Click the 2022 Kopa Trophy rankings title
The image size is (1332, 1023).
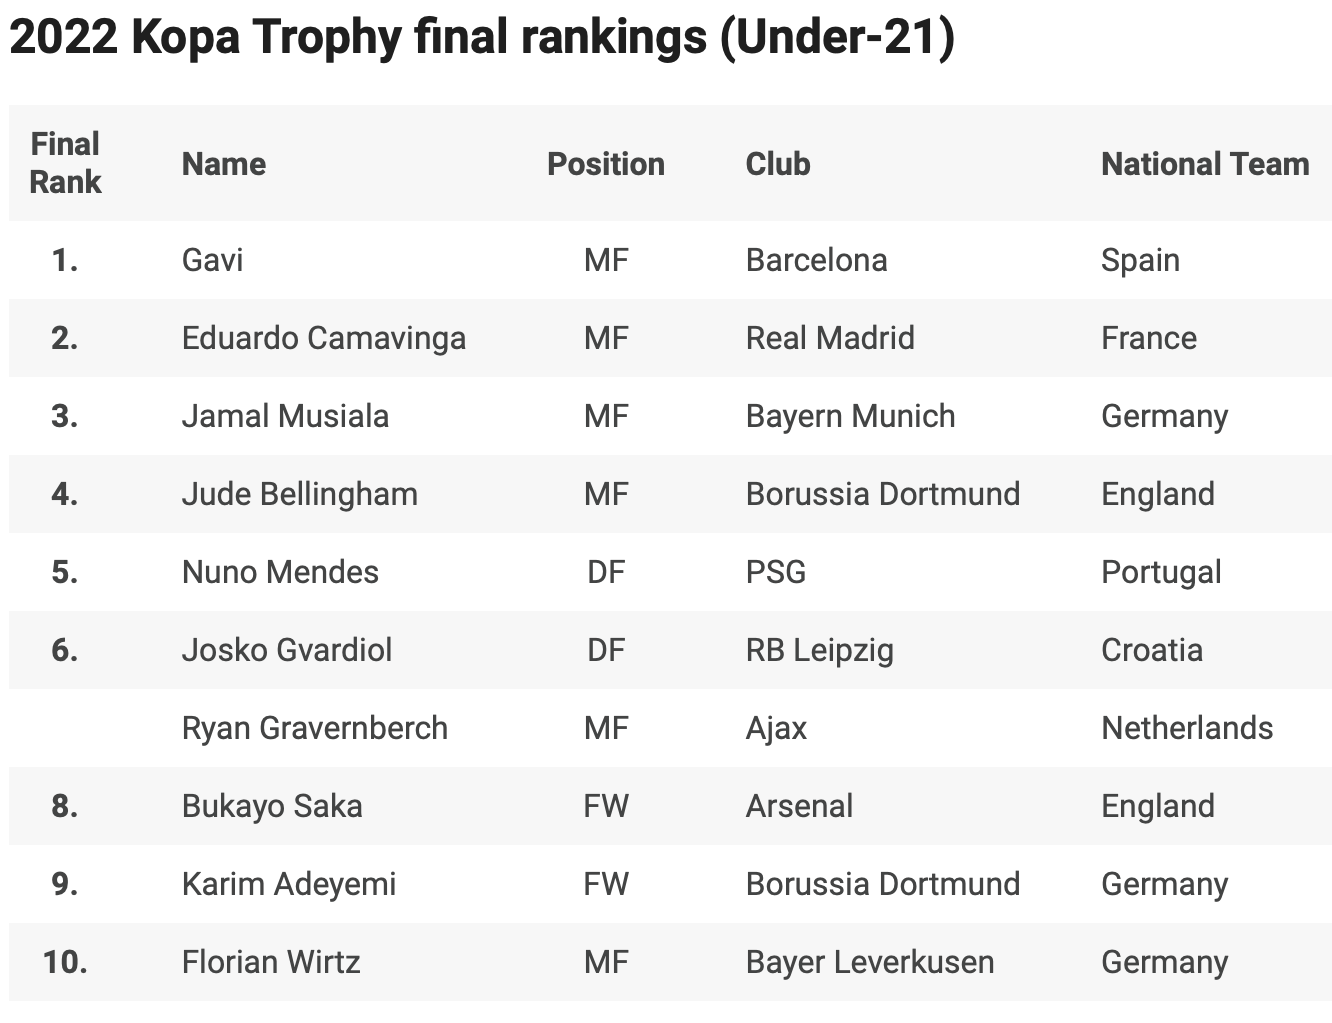point(481,38)
